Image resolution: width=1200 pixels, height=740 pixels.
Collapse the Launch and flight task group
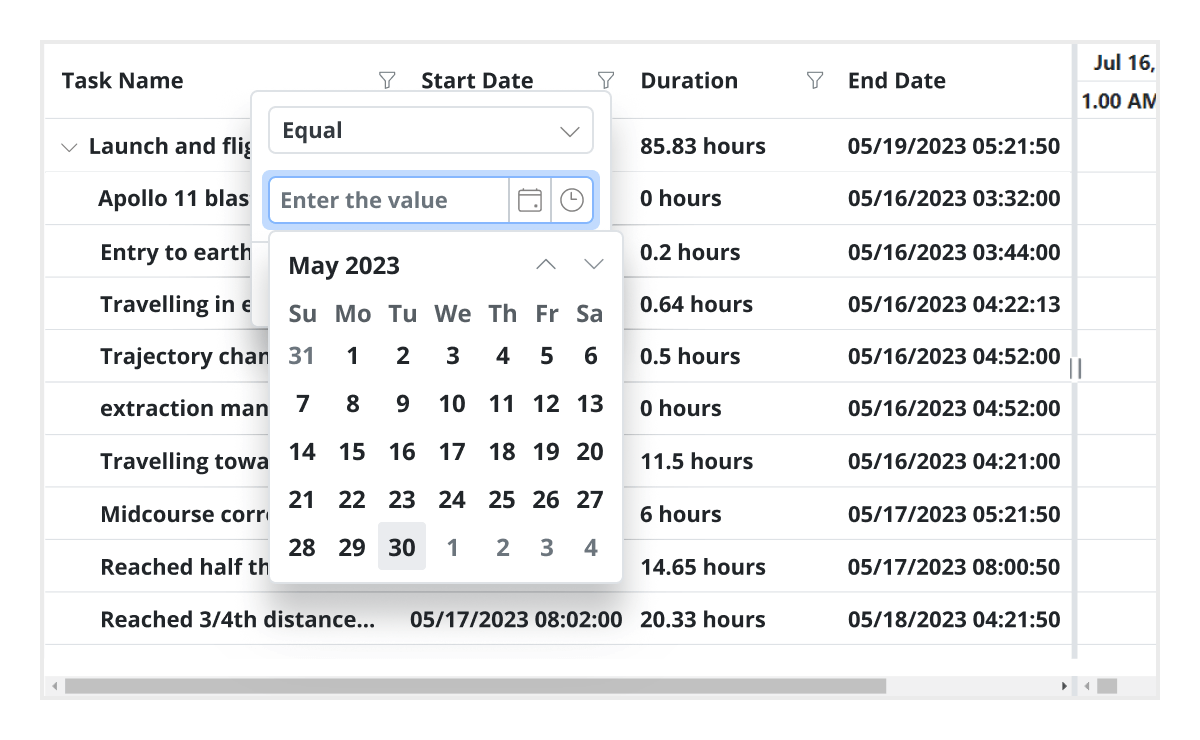69,146
